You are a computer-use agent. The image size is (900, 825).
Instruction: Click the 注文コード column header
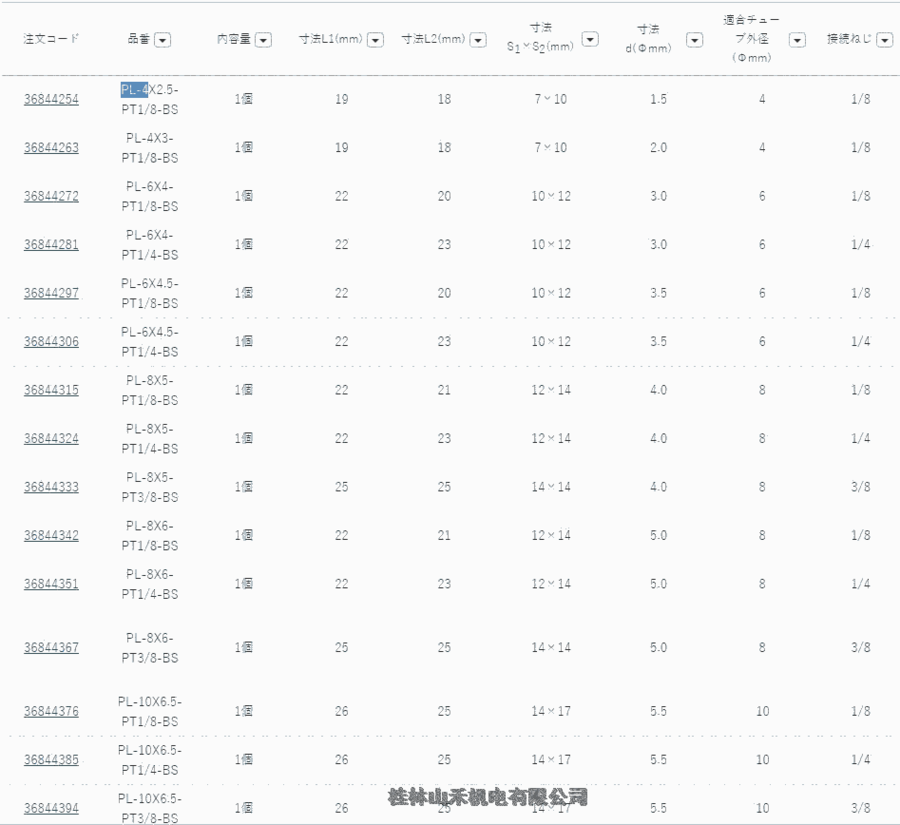tap(51, 39)
